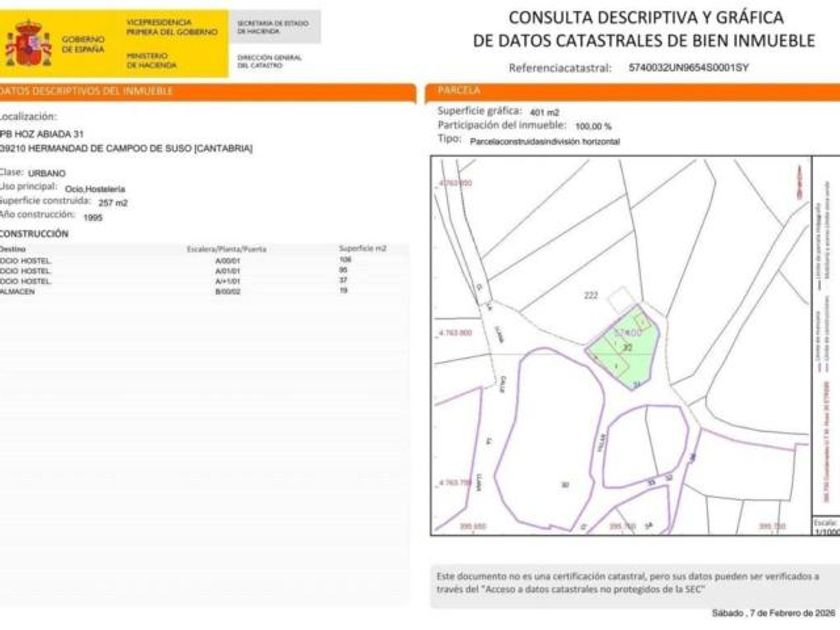The height and width of the screenshot is (630, 840).
Task: Click construction year 1995
Action: pyautogui.click(x=93, y=218)
